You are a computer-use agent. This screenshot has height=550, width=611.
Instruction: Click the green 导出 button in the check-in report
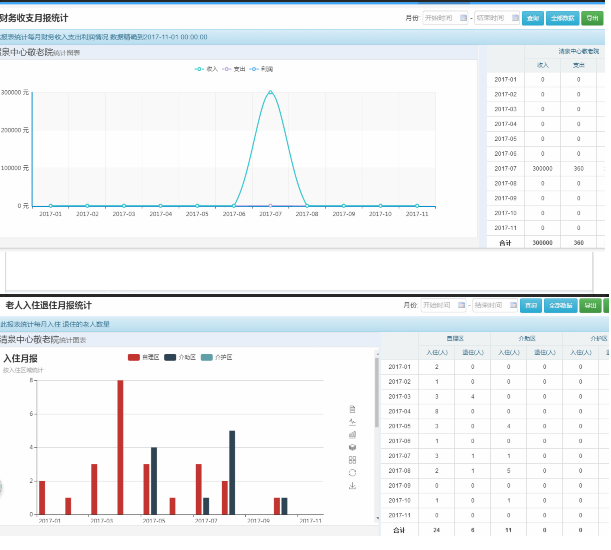point(590,305)
